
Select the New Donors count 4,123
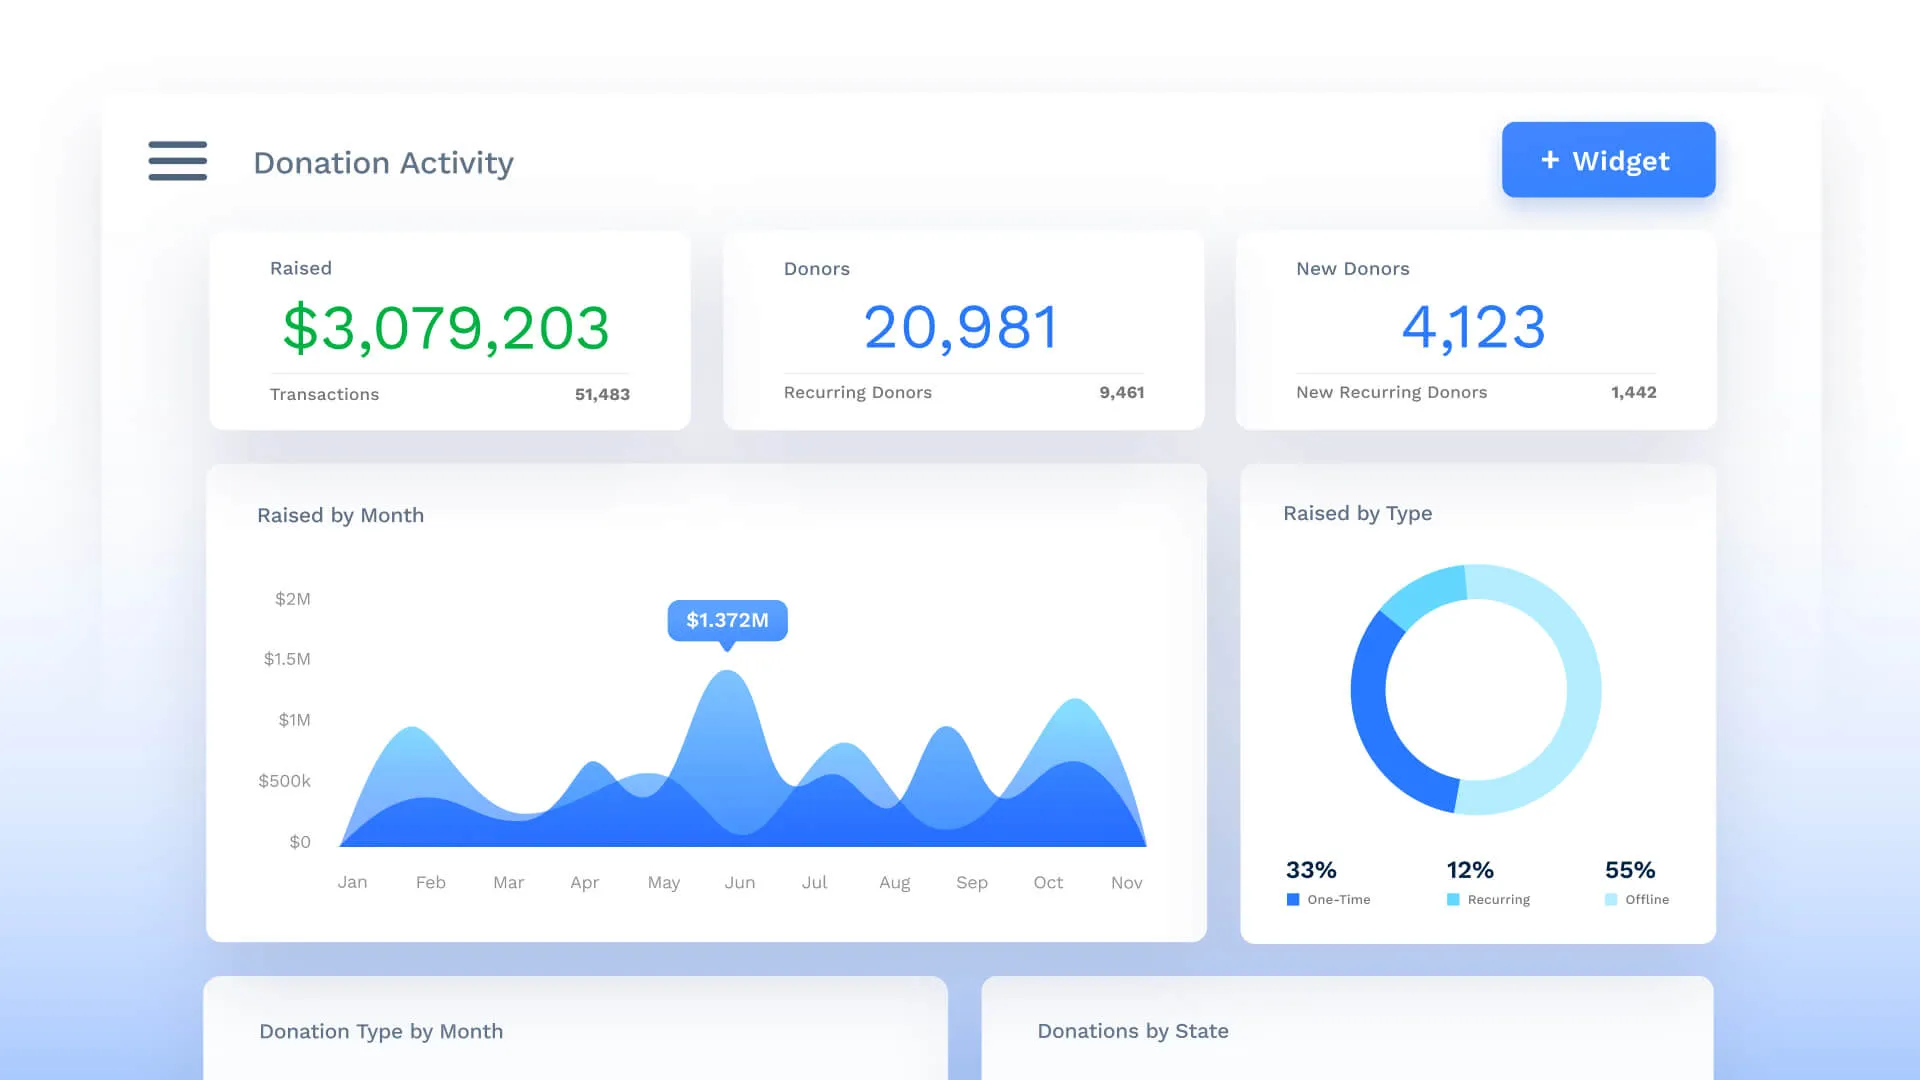[1474, 328]
